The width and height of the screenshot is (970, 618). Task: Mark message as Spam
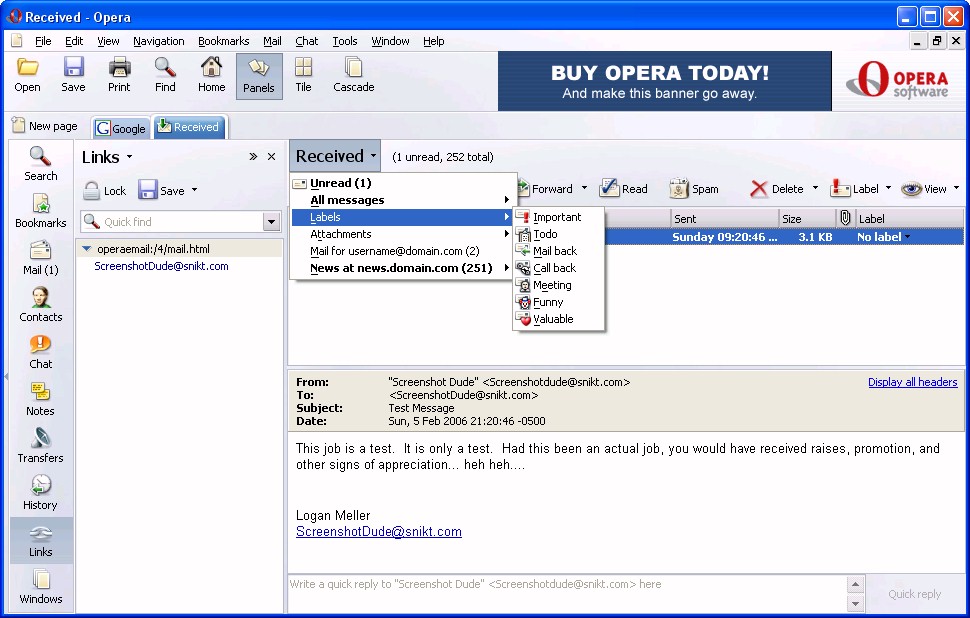point(694,189)
